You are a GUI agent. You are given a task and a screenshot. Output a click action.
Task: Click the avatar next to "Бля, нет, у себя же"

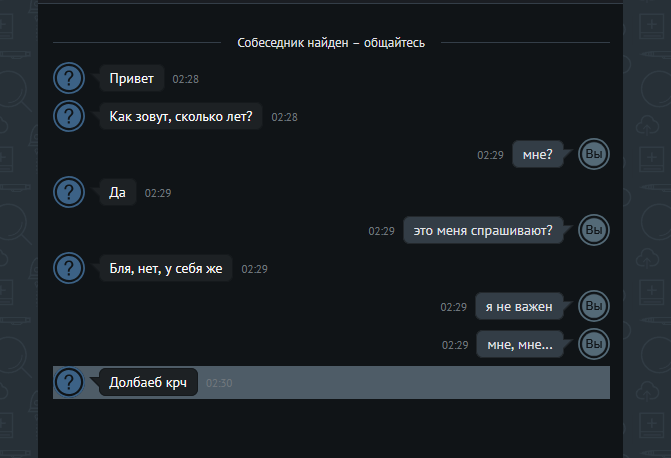click(x=69, y=268)
